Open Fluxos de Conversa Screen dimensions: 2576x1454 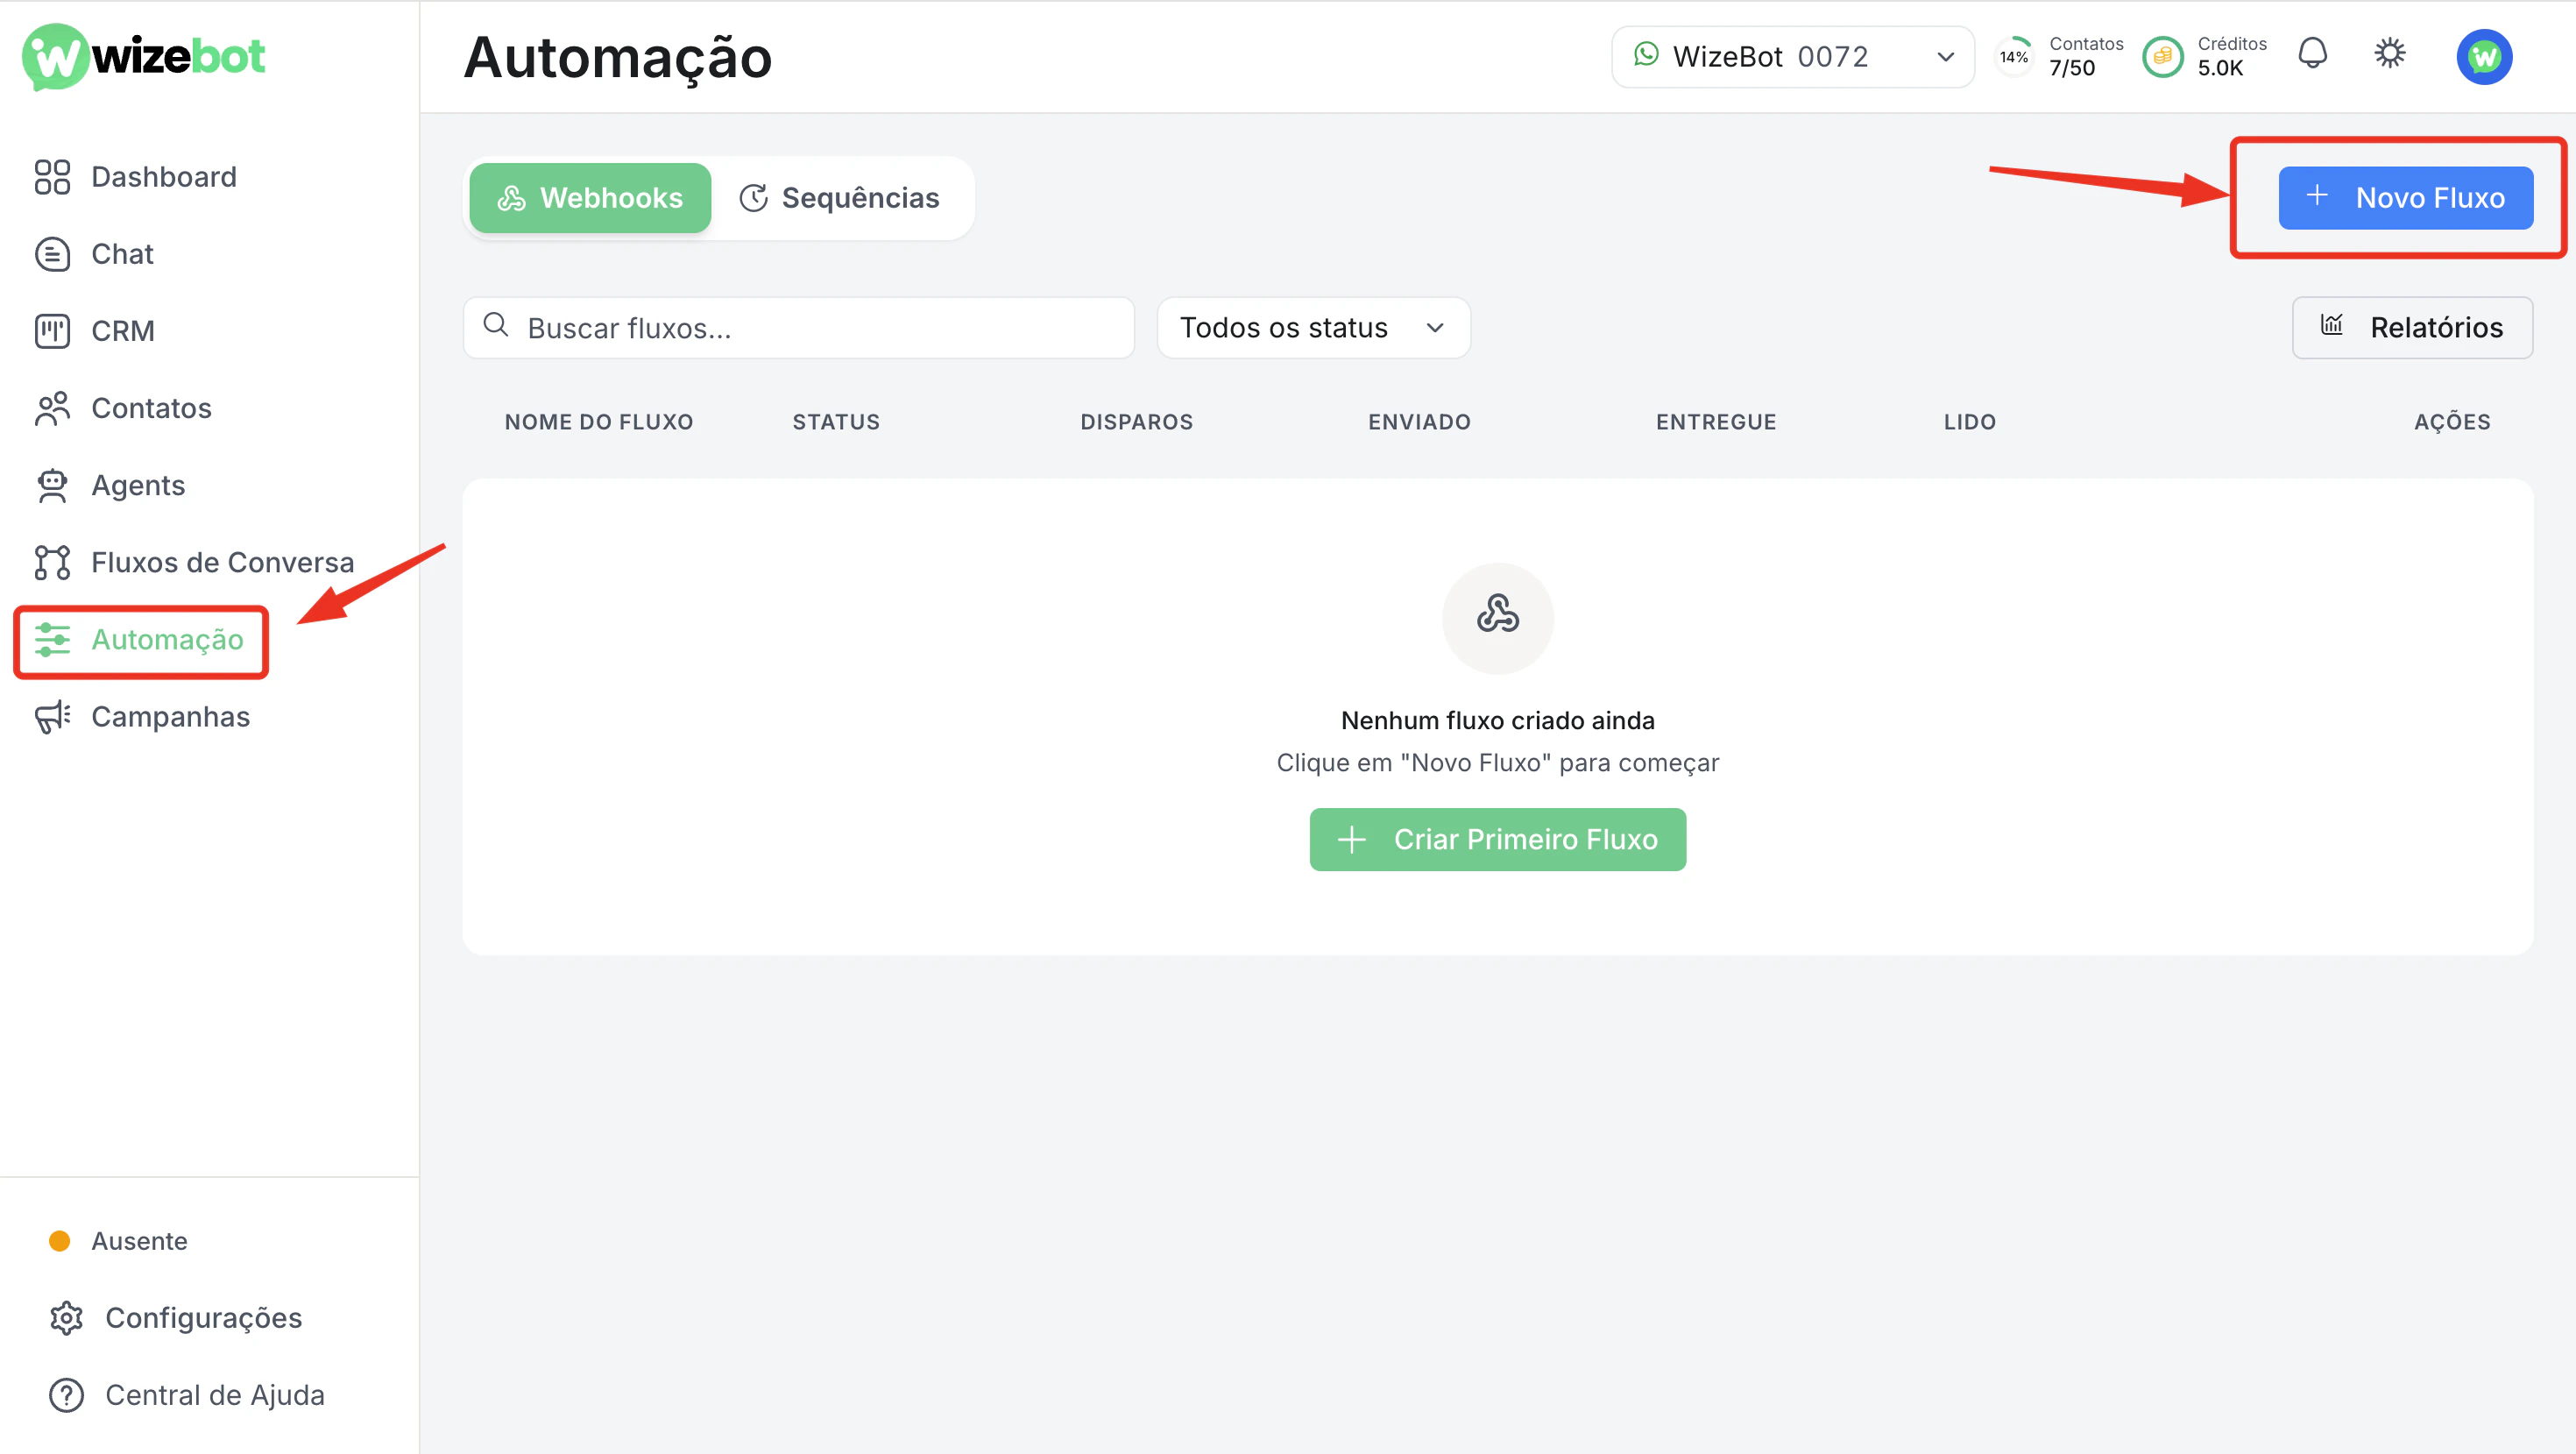[x=222, y=562]
